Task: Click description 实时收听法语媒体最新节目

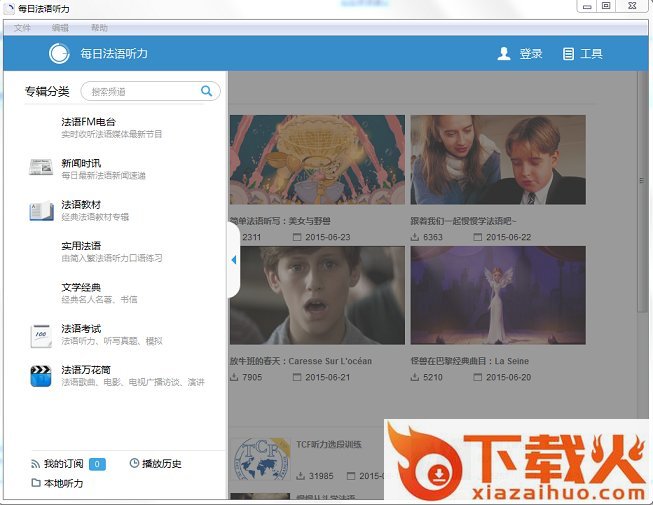Action: [x=112, y=134]
